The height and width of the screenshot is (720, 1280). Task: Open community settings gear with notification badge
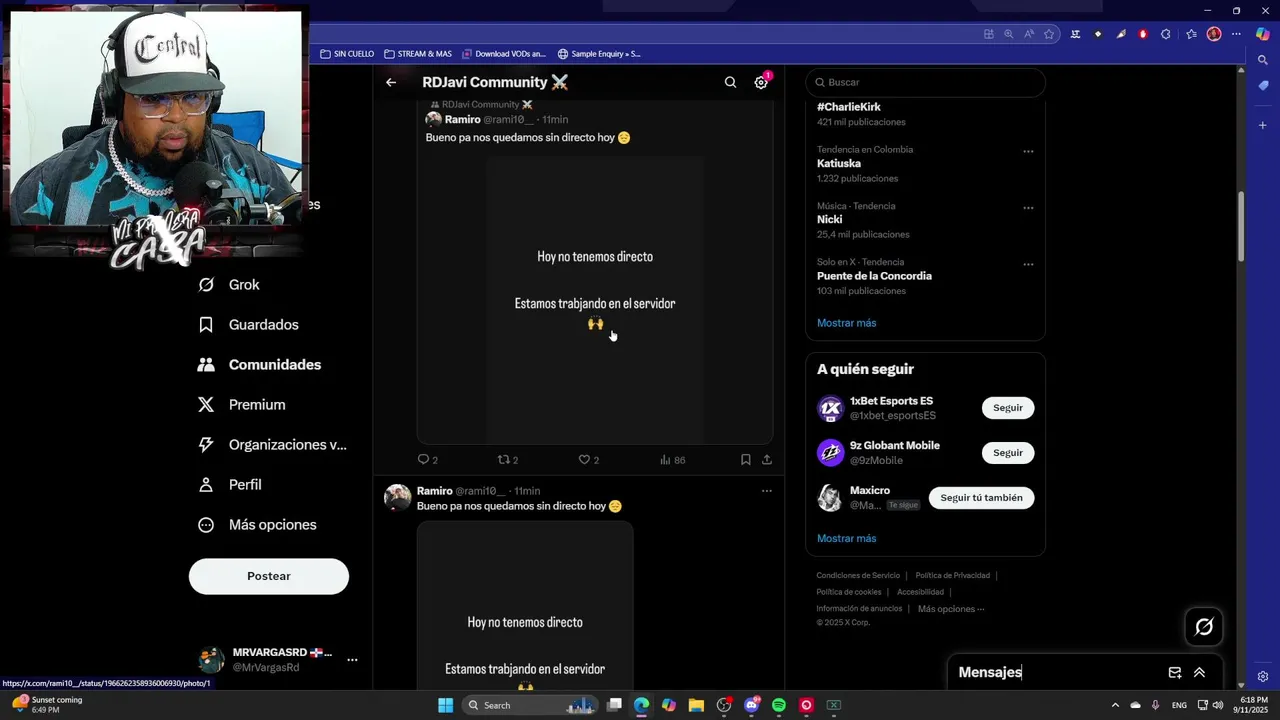[761, 82]
